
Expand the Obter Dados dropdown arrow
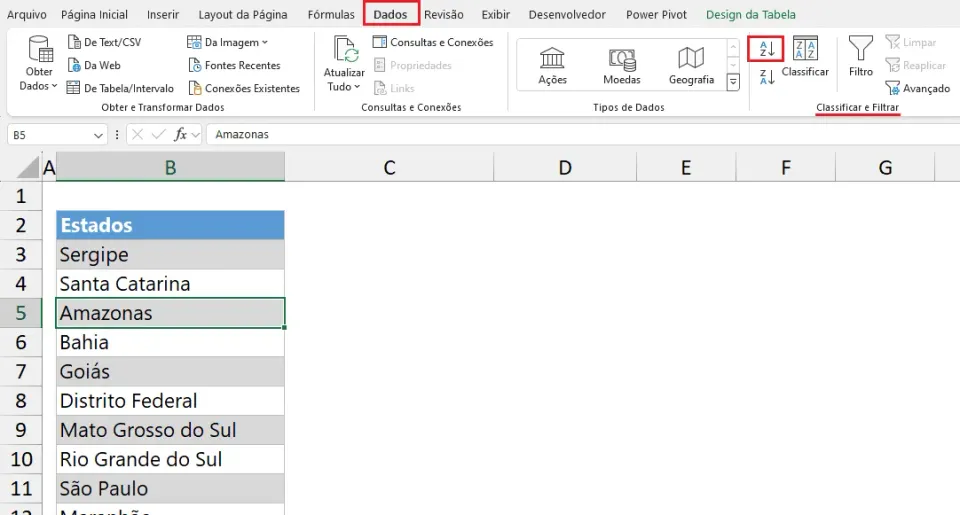click(x=54, y=86)
